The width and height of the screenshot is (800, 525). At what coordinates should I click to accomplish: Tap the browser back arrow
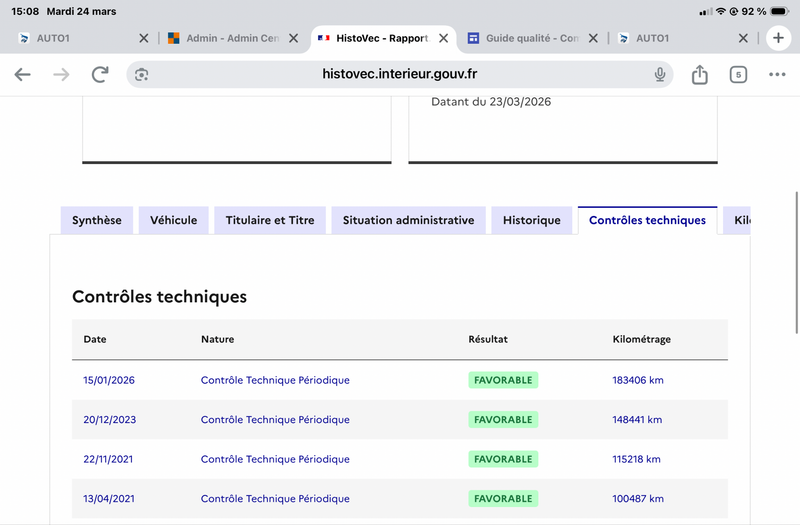[22, 75]
